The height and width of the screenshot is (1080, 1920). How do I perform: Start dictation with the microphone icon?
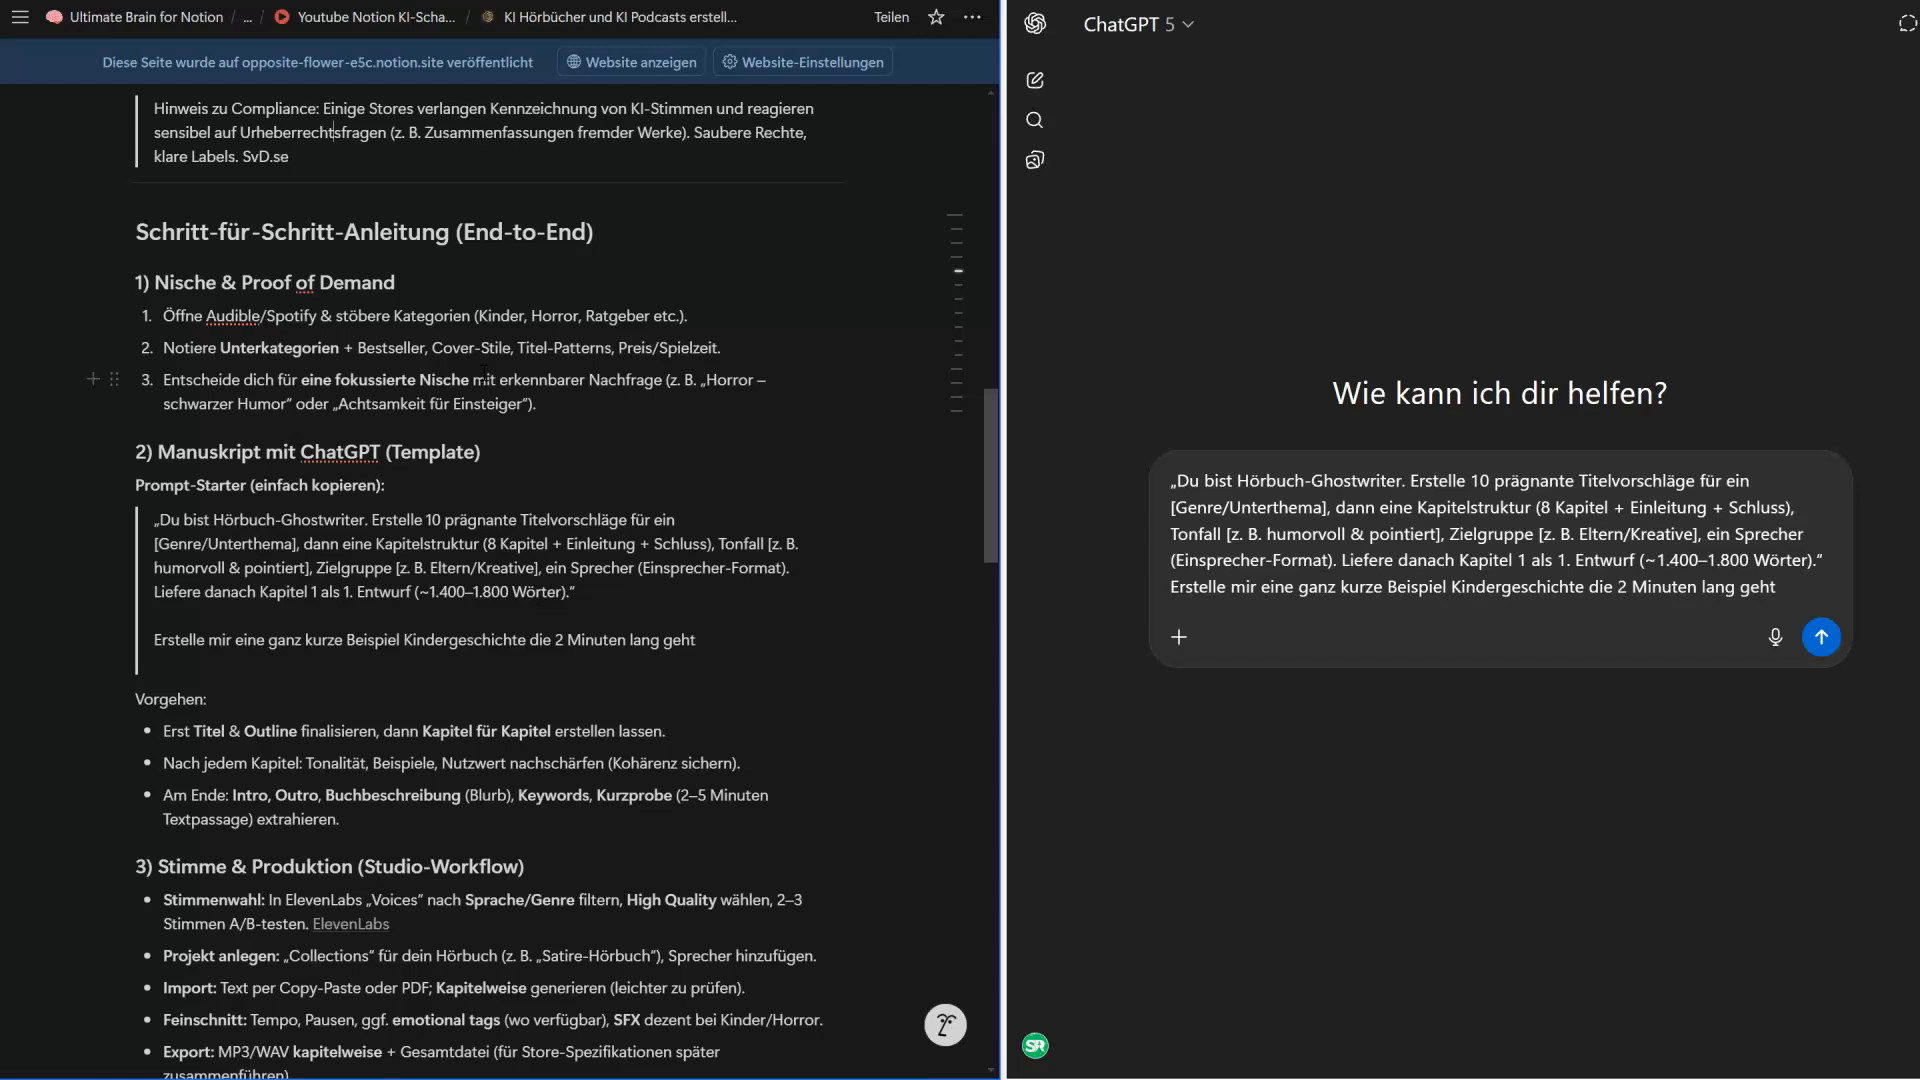coord(1775,637)
